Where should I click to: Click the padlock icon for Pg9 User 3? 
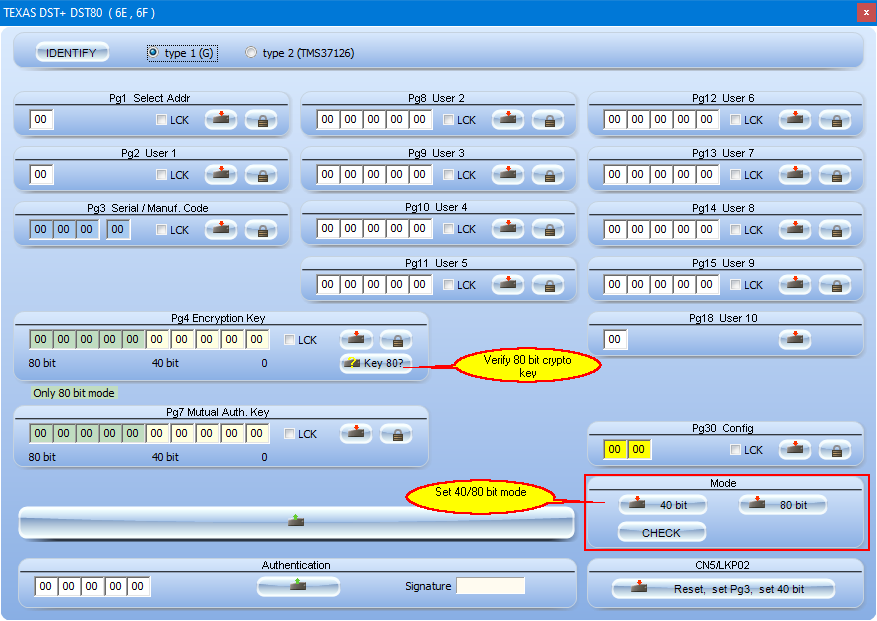pos(549,175)
